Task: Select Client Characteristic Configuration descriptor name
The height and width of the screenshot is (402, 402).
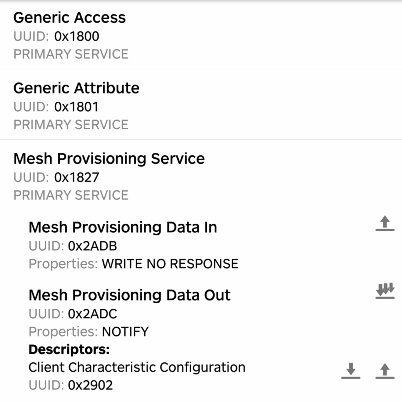Action: (137, 367)
